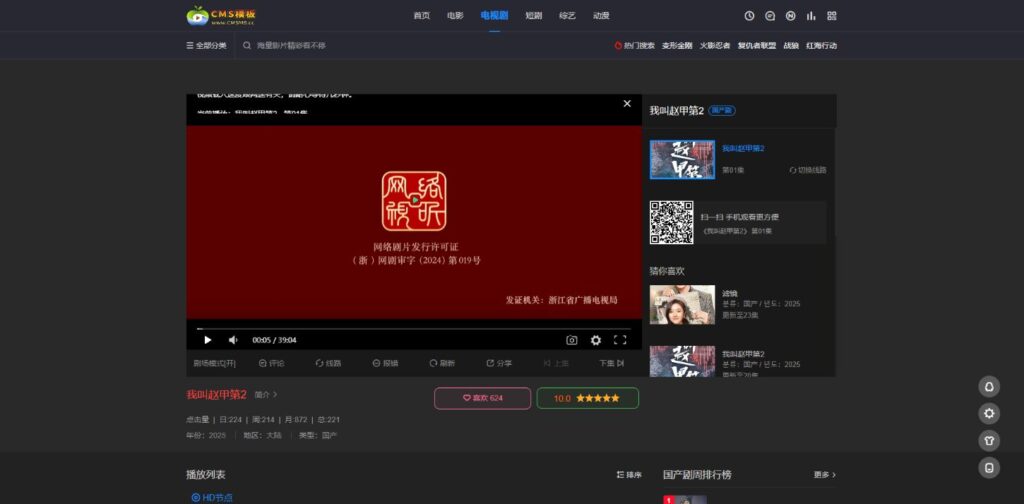Go to 电影 movies tab
The image size is (1024, 504).
coord(455,16)
